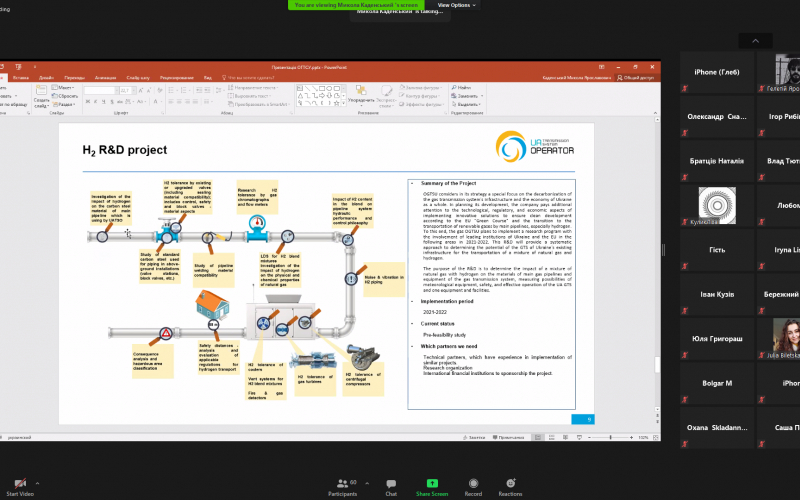800x500 pixels.
Task: Toggle strikethrough abc formatting
Action: point(119,102)
